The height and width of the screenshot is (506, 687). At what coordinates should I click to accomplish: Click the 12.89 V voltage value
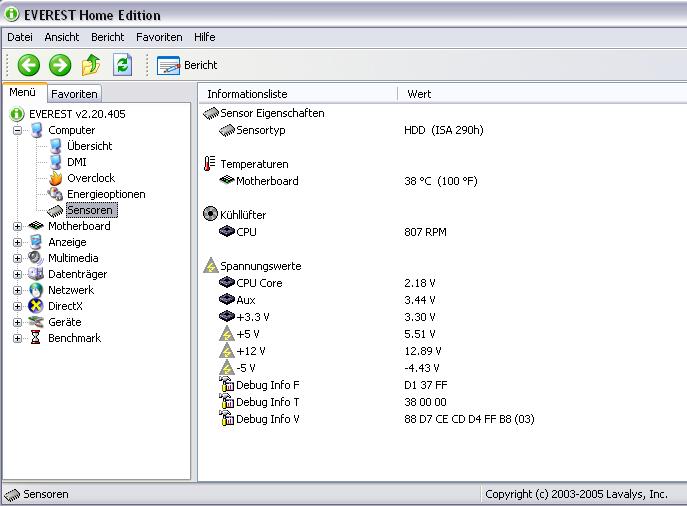point(422,351)
